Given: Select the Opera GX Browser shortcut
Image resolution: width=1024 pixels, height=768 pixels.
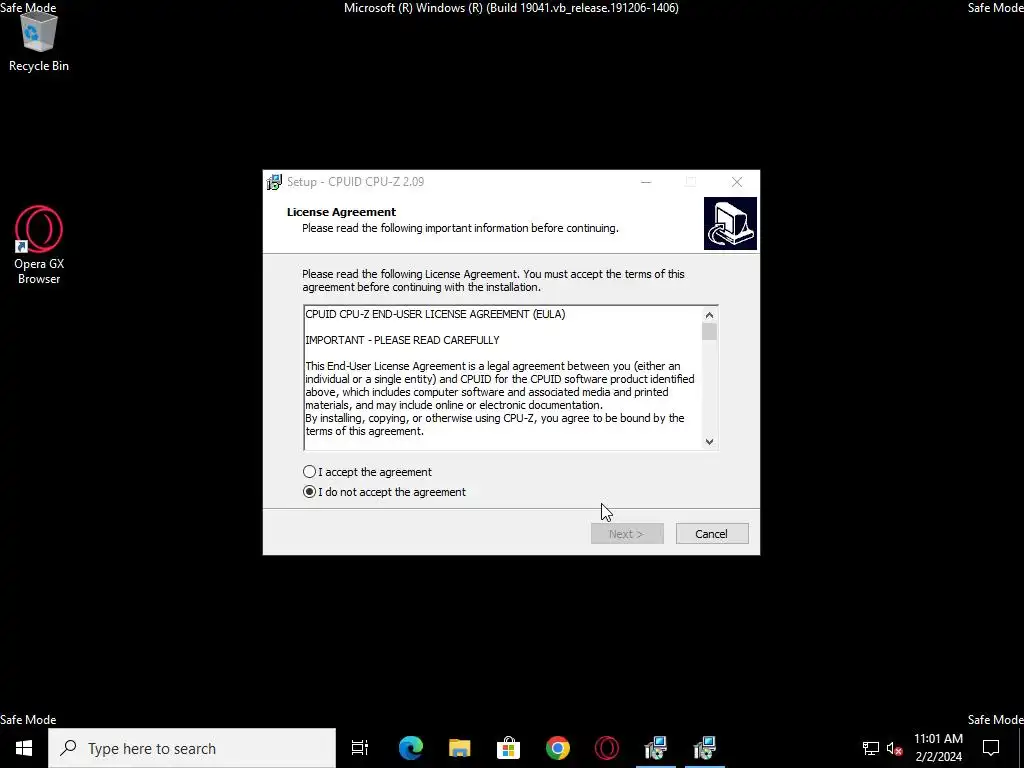Looking at the screenshot, I should (39, 246).
